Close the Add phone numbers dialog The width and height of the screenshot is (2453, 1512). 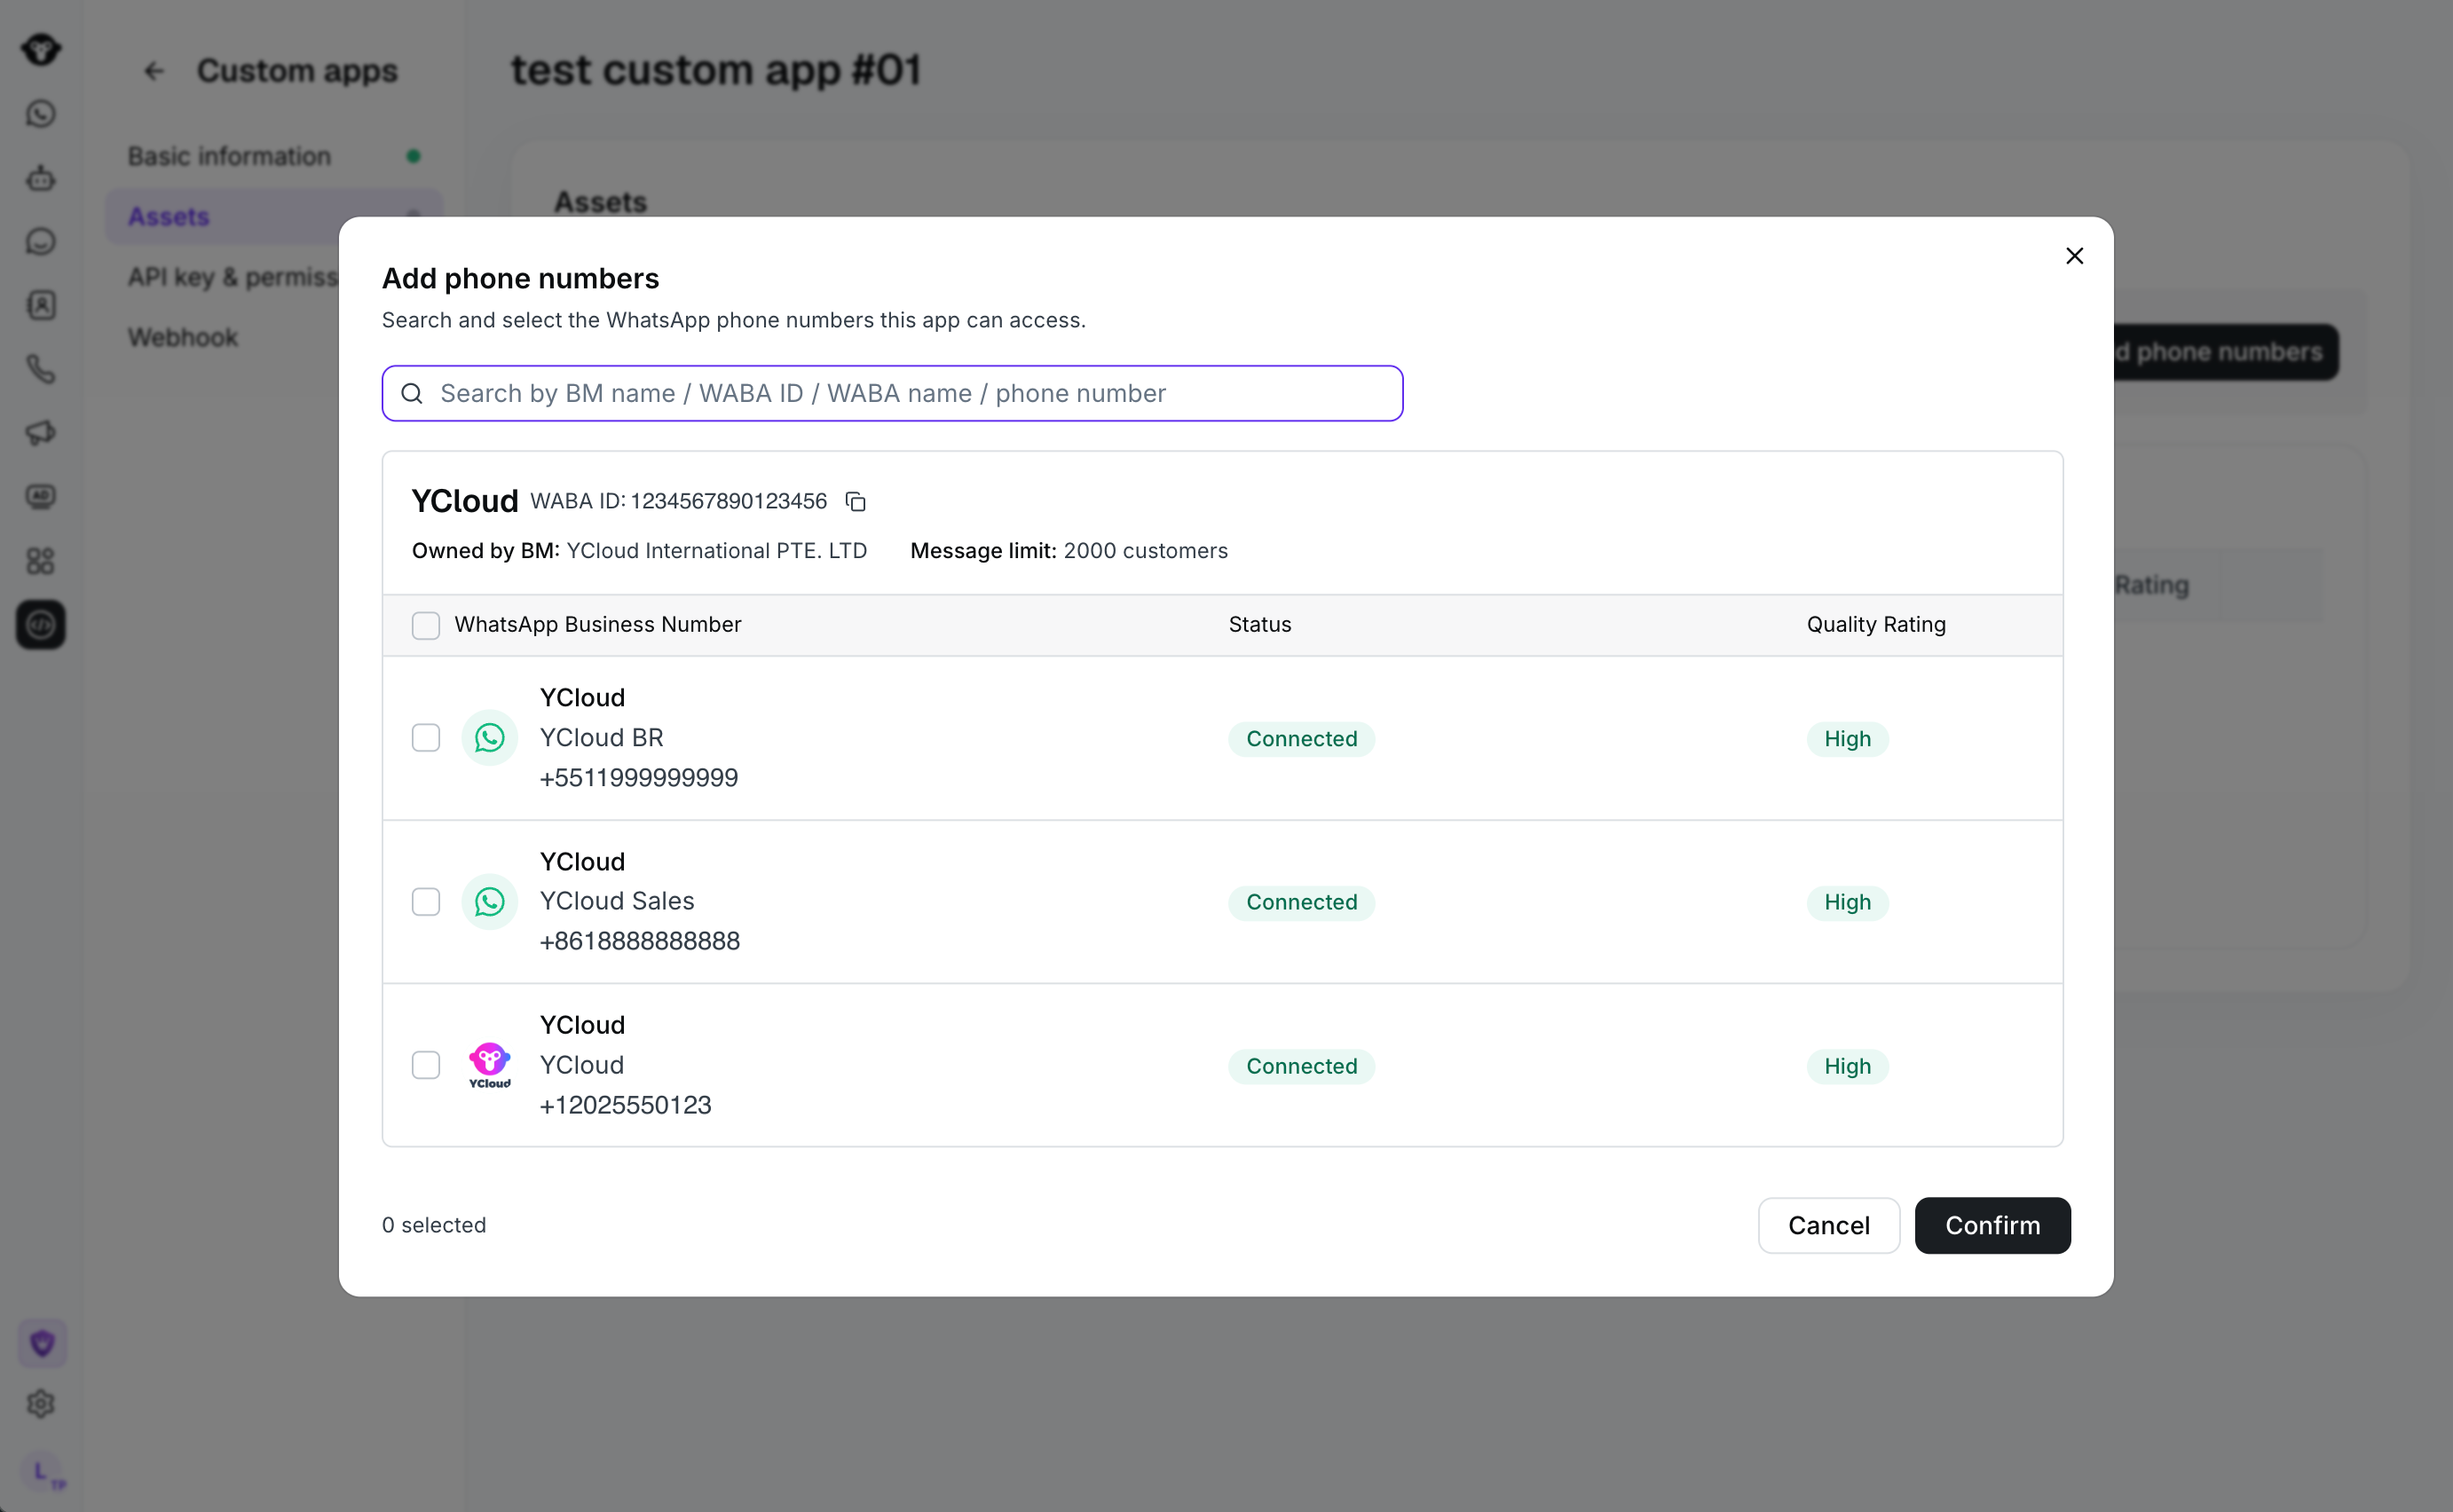[x=2075, y=256]
